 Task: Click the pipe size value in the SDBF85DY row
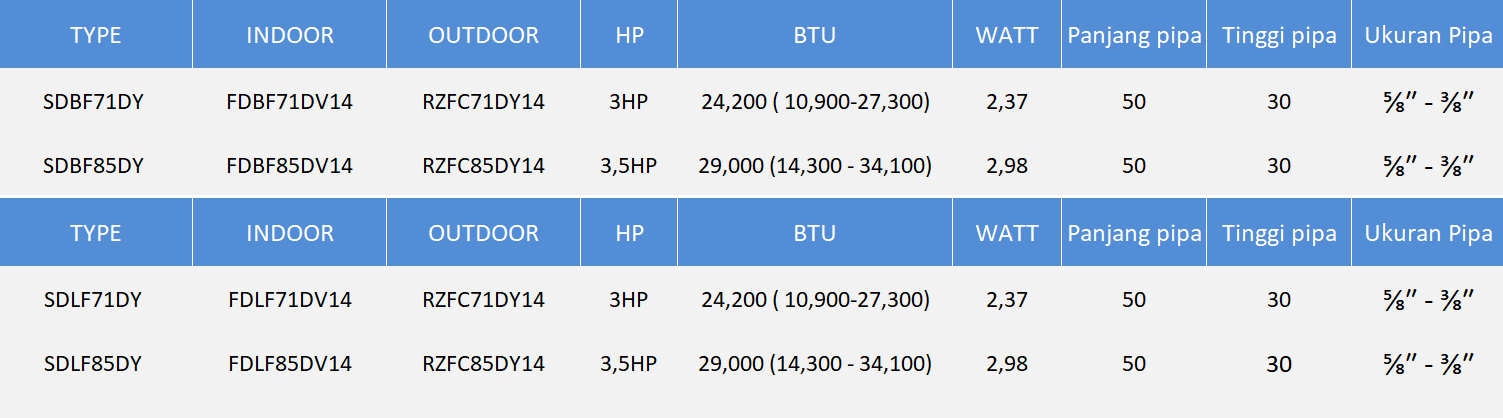pyautogui.click(x=1426, y=166)
